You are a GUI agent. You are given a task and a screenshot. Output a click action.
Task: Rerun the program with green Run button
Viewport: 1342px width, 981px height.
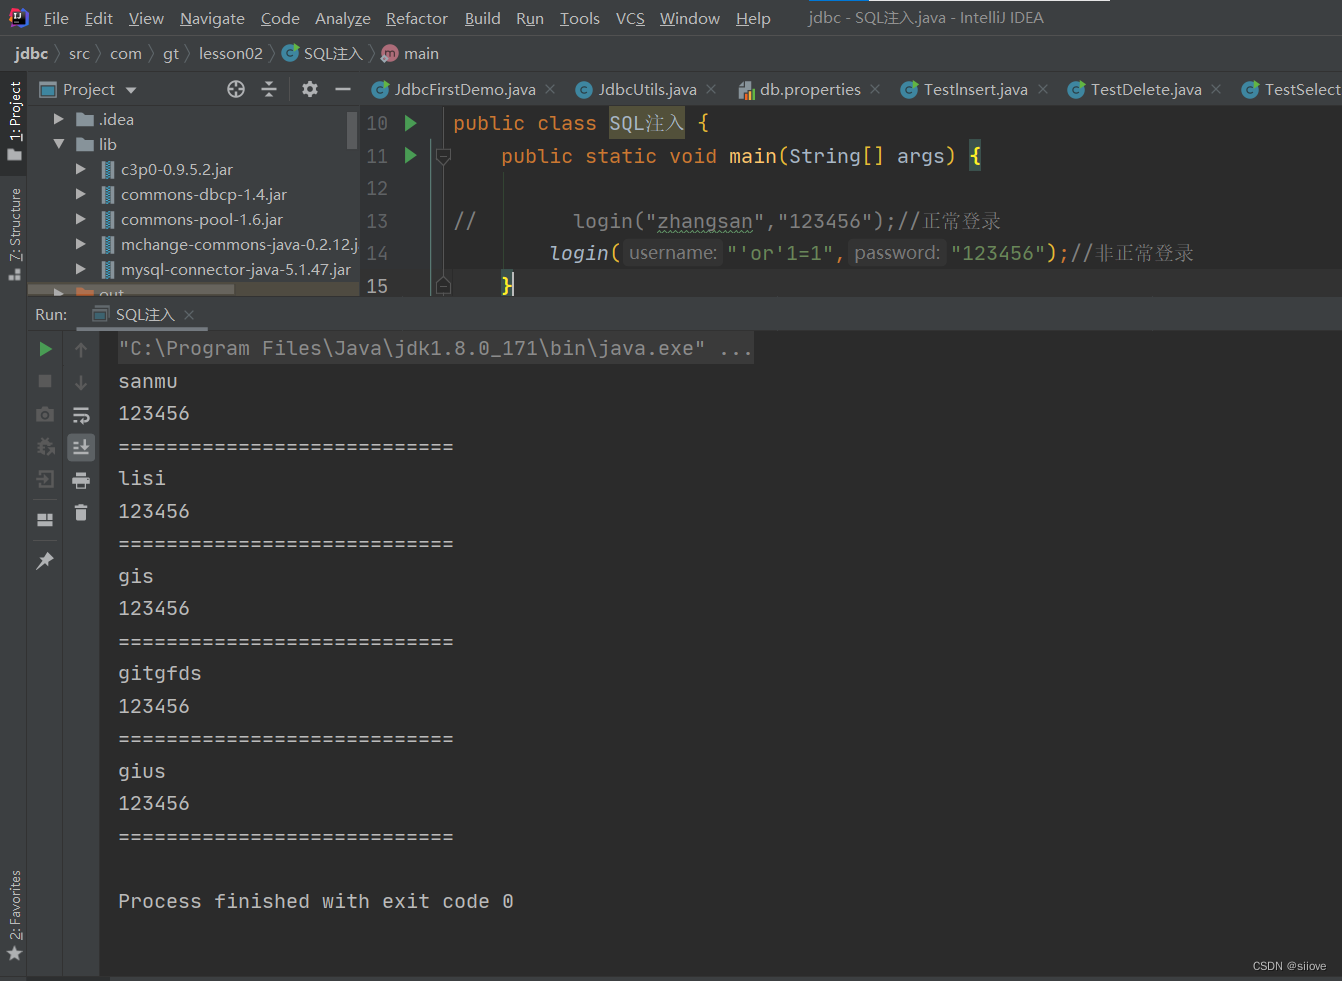tap(45, 349)
